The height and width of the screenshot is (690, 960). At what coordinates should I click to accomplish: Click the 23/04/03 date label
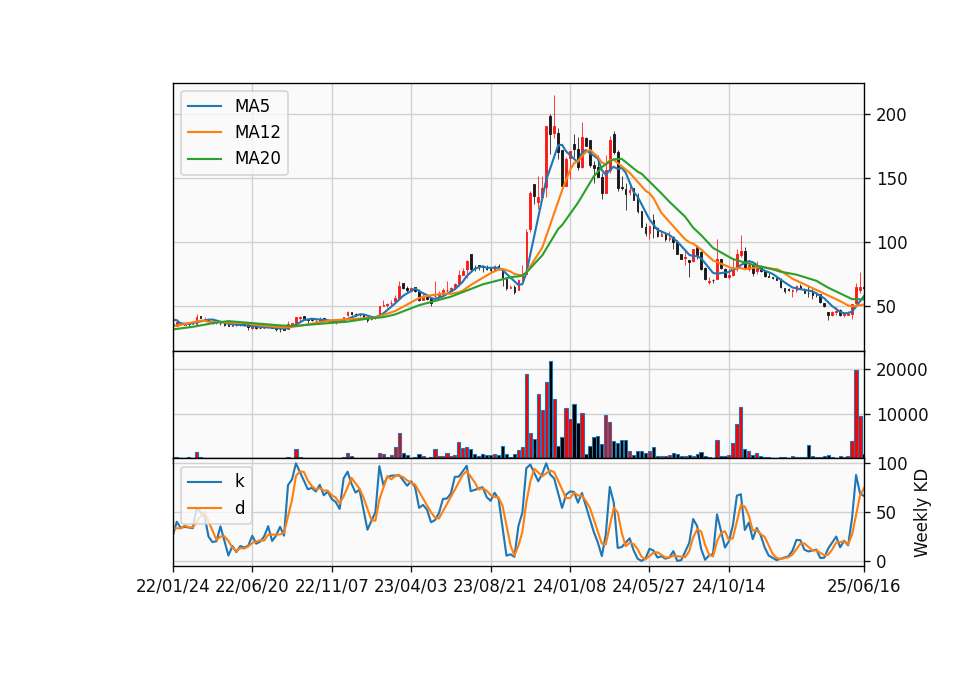(x=411, y=587)
